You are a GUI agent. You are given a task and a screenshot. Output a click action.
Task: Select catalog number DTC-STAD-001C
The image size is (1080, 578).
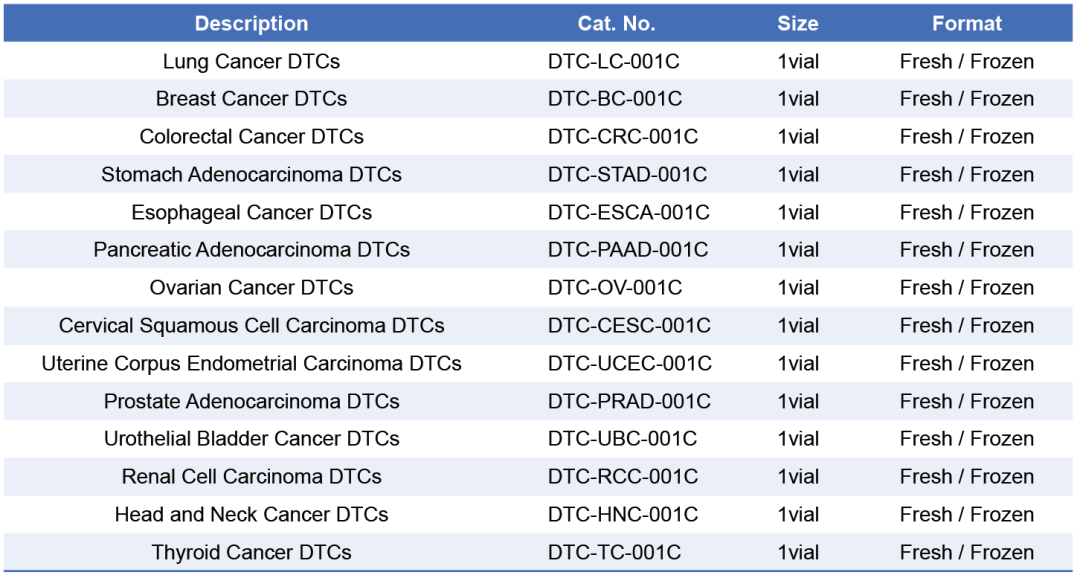[x=627, y=175]
